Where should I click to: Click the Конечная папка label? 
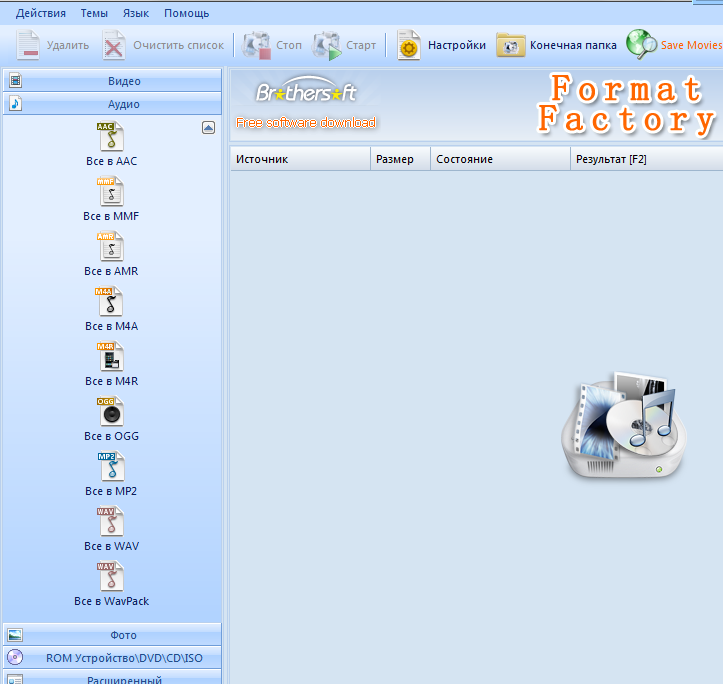573,45
